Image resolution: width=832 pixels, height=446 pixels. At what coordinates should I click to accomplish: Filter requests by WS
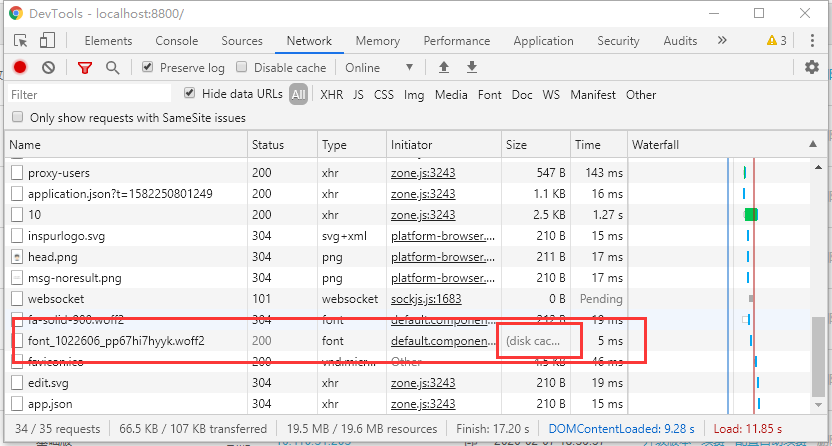pos(551,94)
